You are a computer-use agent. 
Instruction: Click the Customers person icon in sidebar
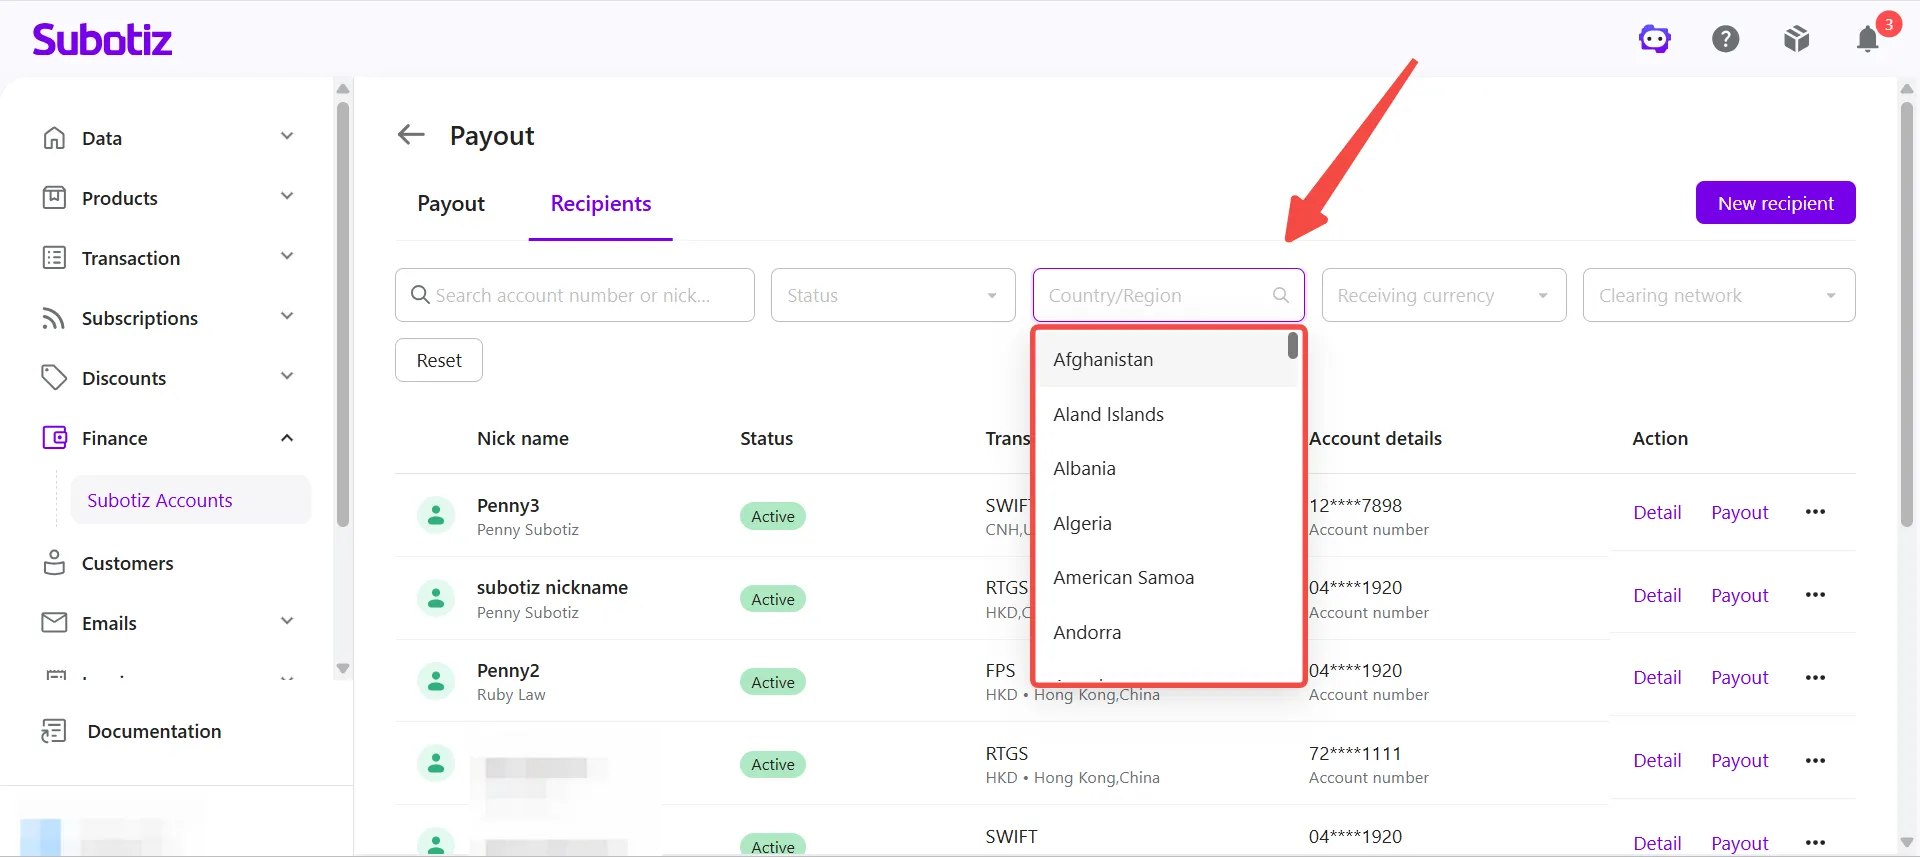pyautogui.click(x=54, y=563)
